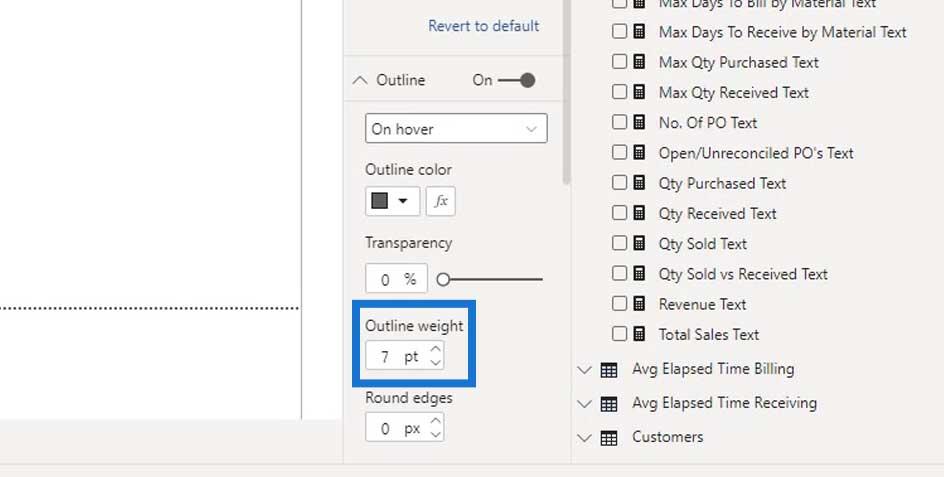Open the On hover dropdown

tap(456, 128)
